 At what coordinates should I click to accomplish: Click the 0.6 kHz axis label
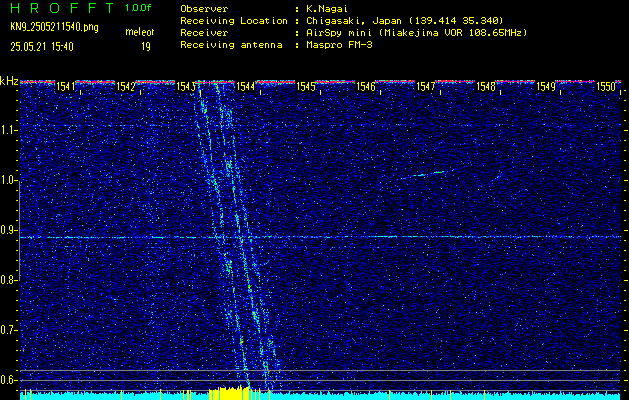7,380
